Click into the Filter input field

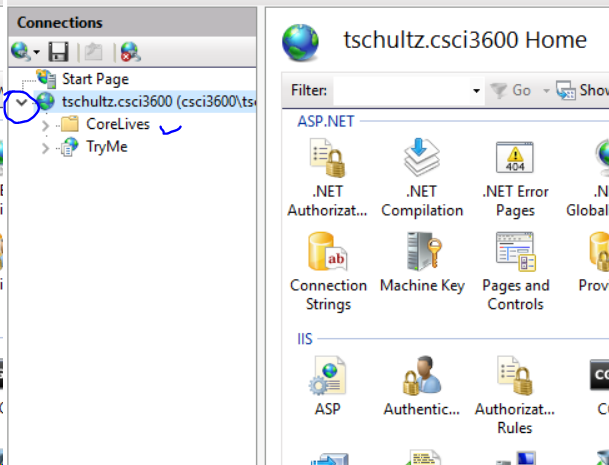[x=402, y=91]
